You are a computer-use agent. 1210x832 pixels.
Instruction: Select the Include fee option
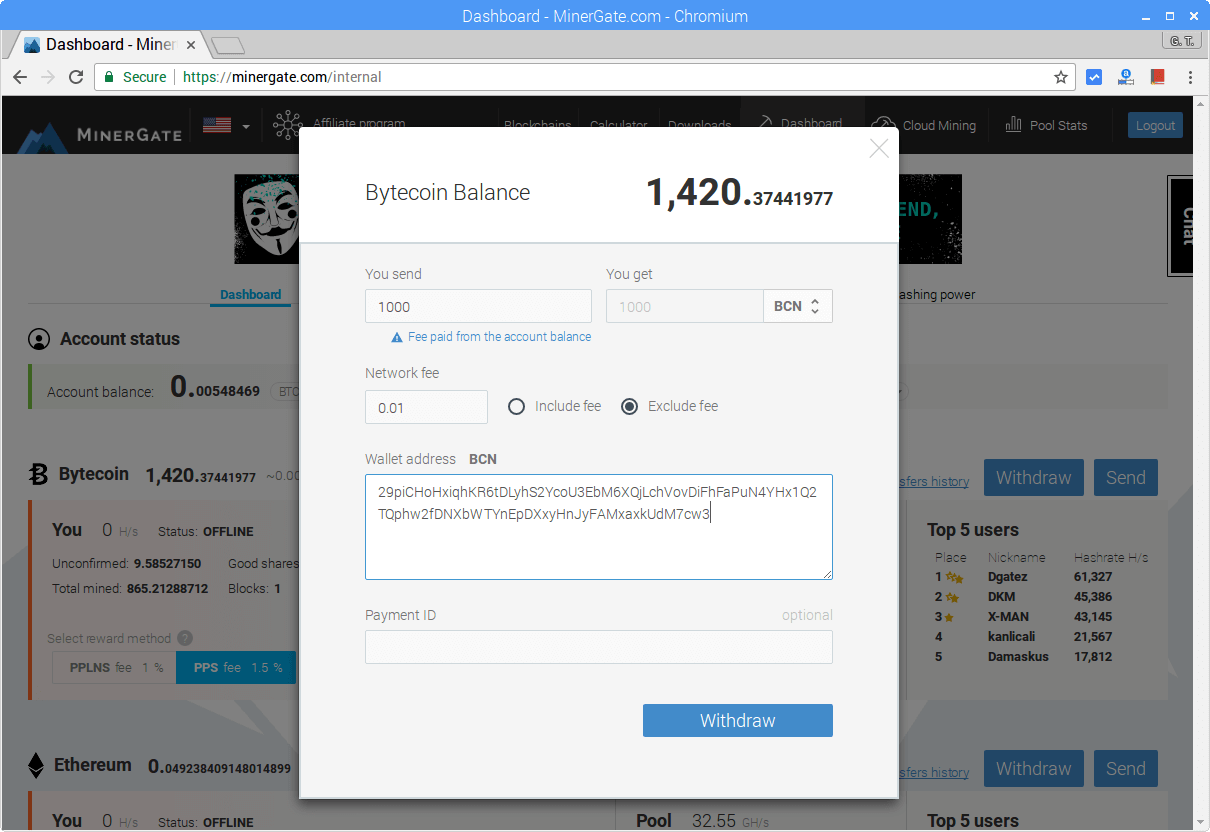(516, 406)
